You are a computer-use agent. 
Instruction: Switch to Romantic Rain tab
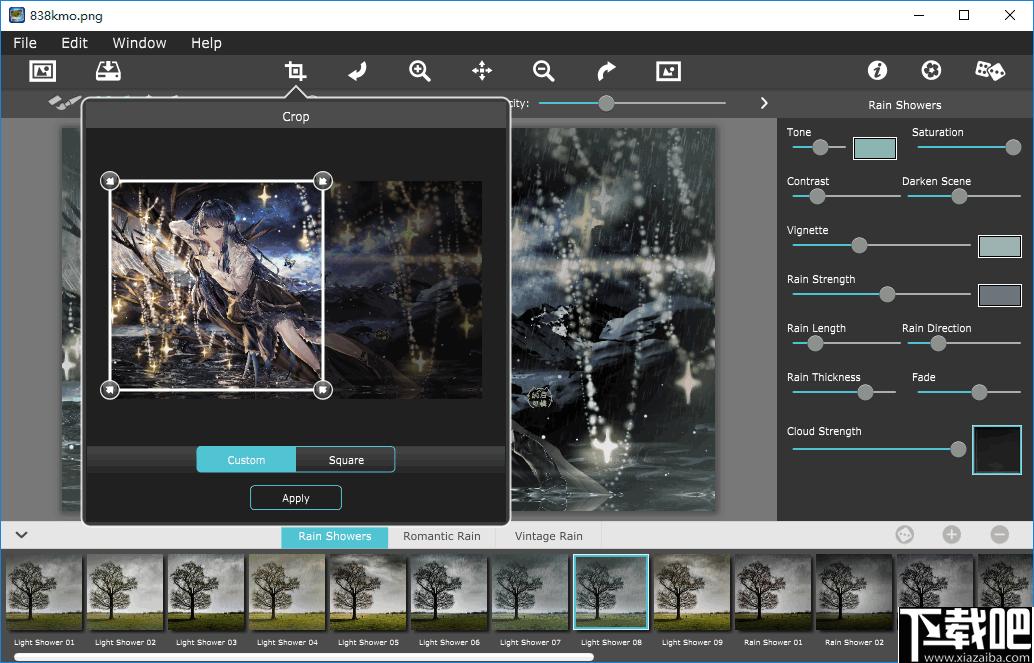[x=442, y=536]
